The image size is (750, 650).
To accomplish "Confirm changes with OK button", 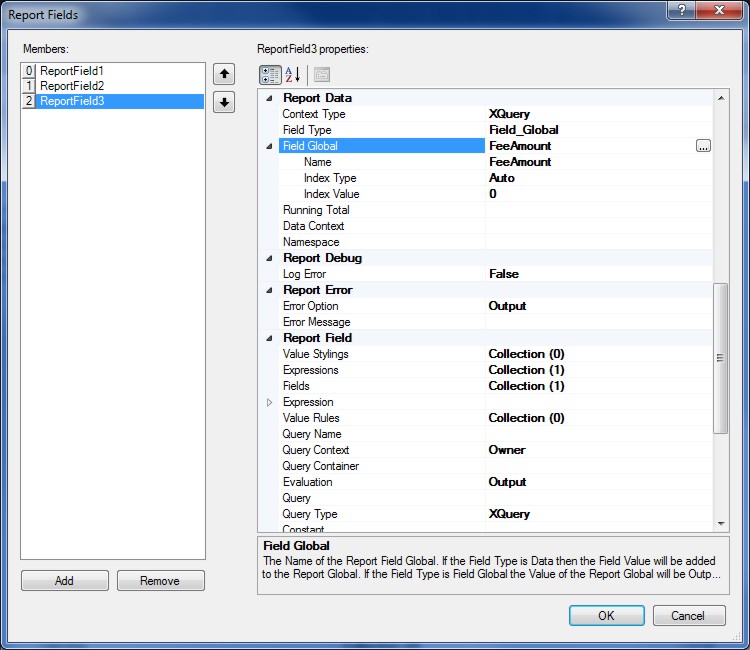I will click(x=606, y=615).
